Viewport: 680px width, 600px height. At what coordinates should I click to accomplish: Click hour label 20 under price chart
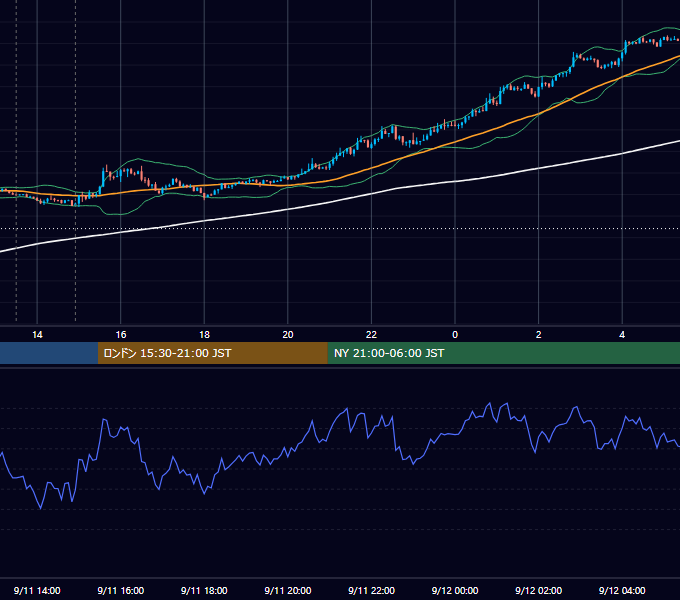[x=288, y=335]
